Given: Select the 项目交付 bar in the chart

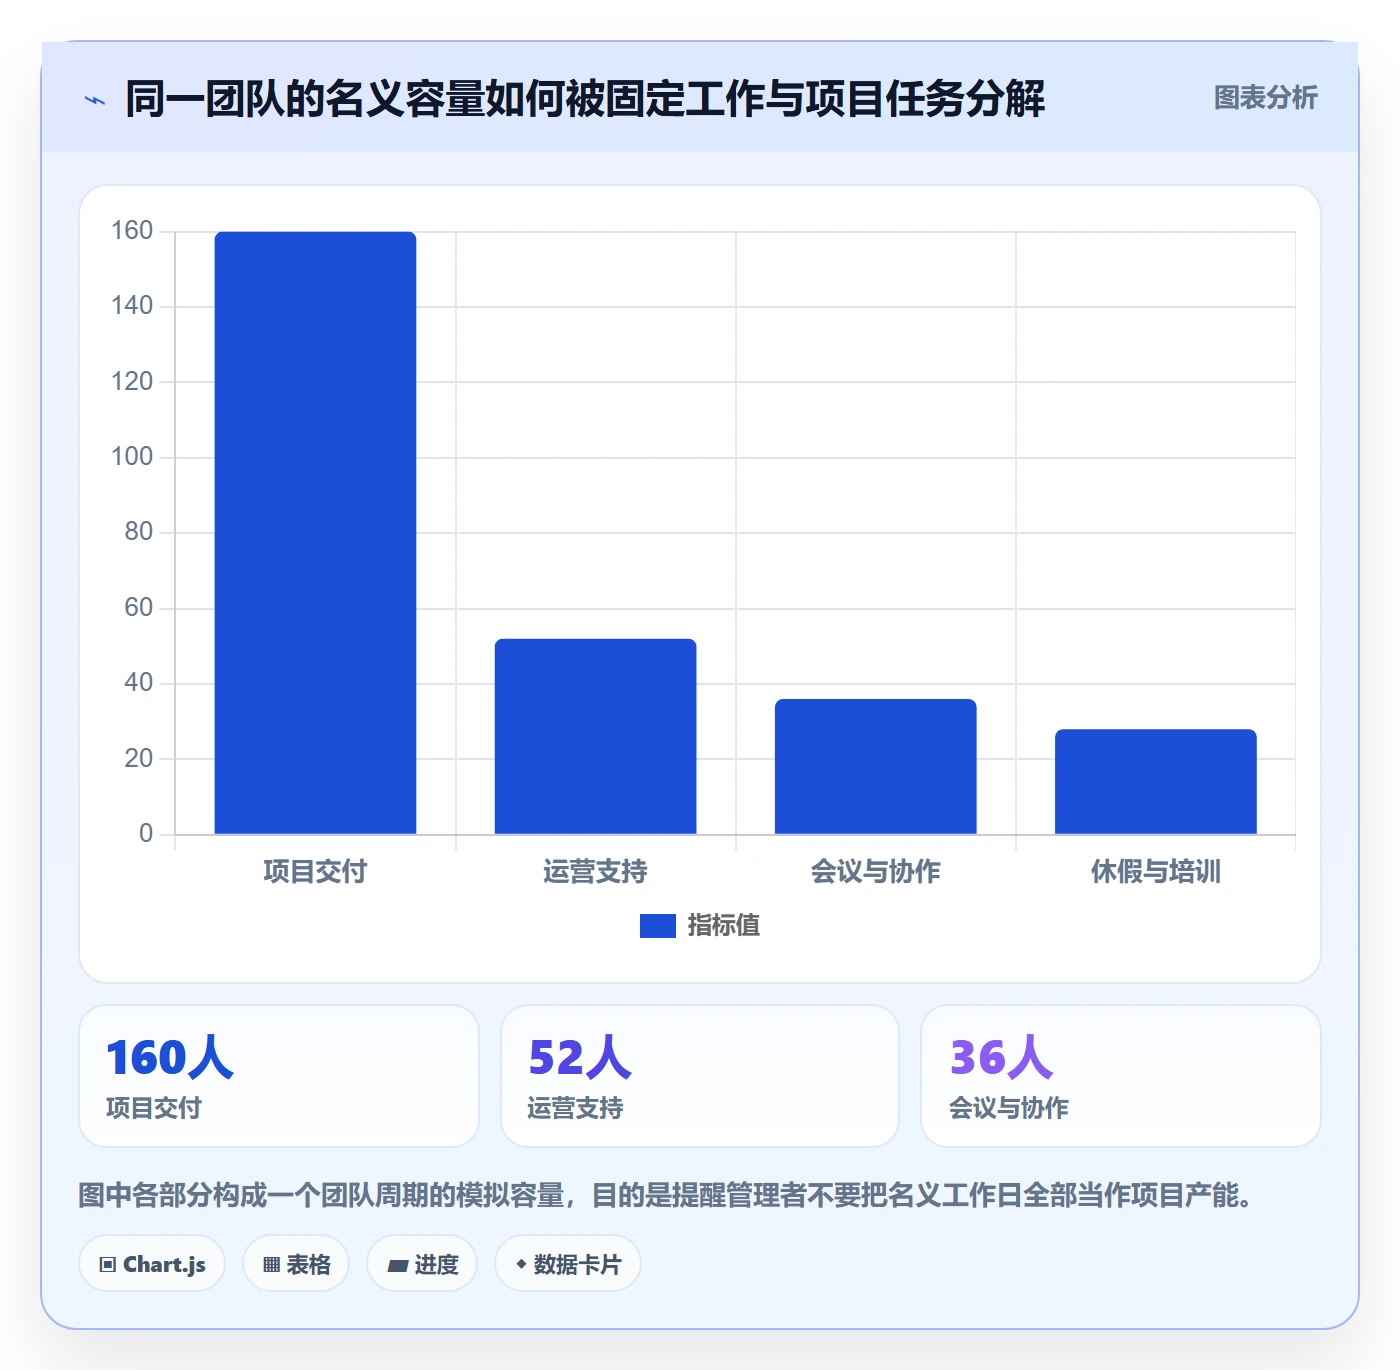Looking at the screenshot, I should (315, 533).
